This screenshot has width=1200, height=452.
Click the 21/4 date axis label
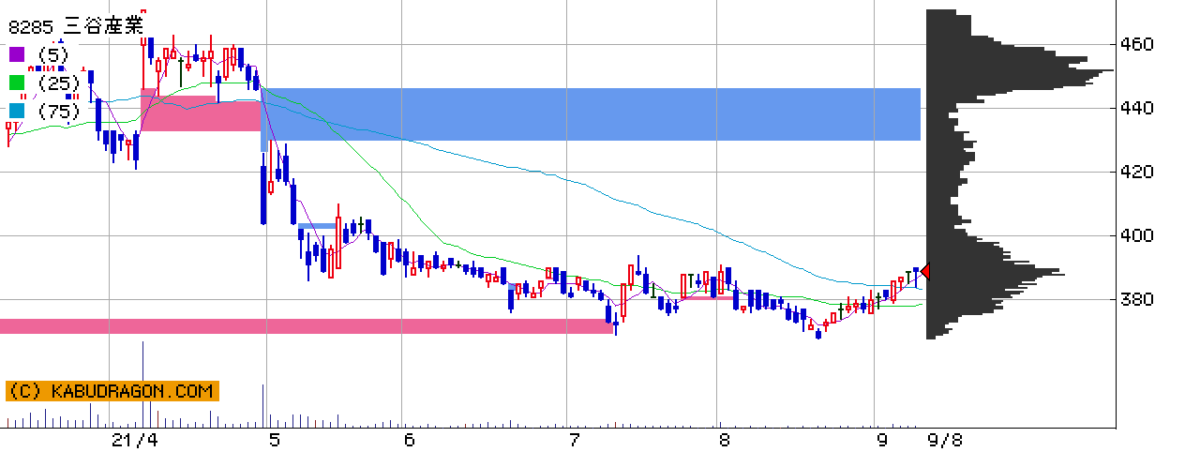tap(135, 440)
